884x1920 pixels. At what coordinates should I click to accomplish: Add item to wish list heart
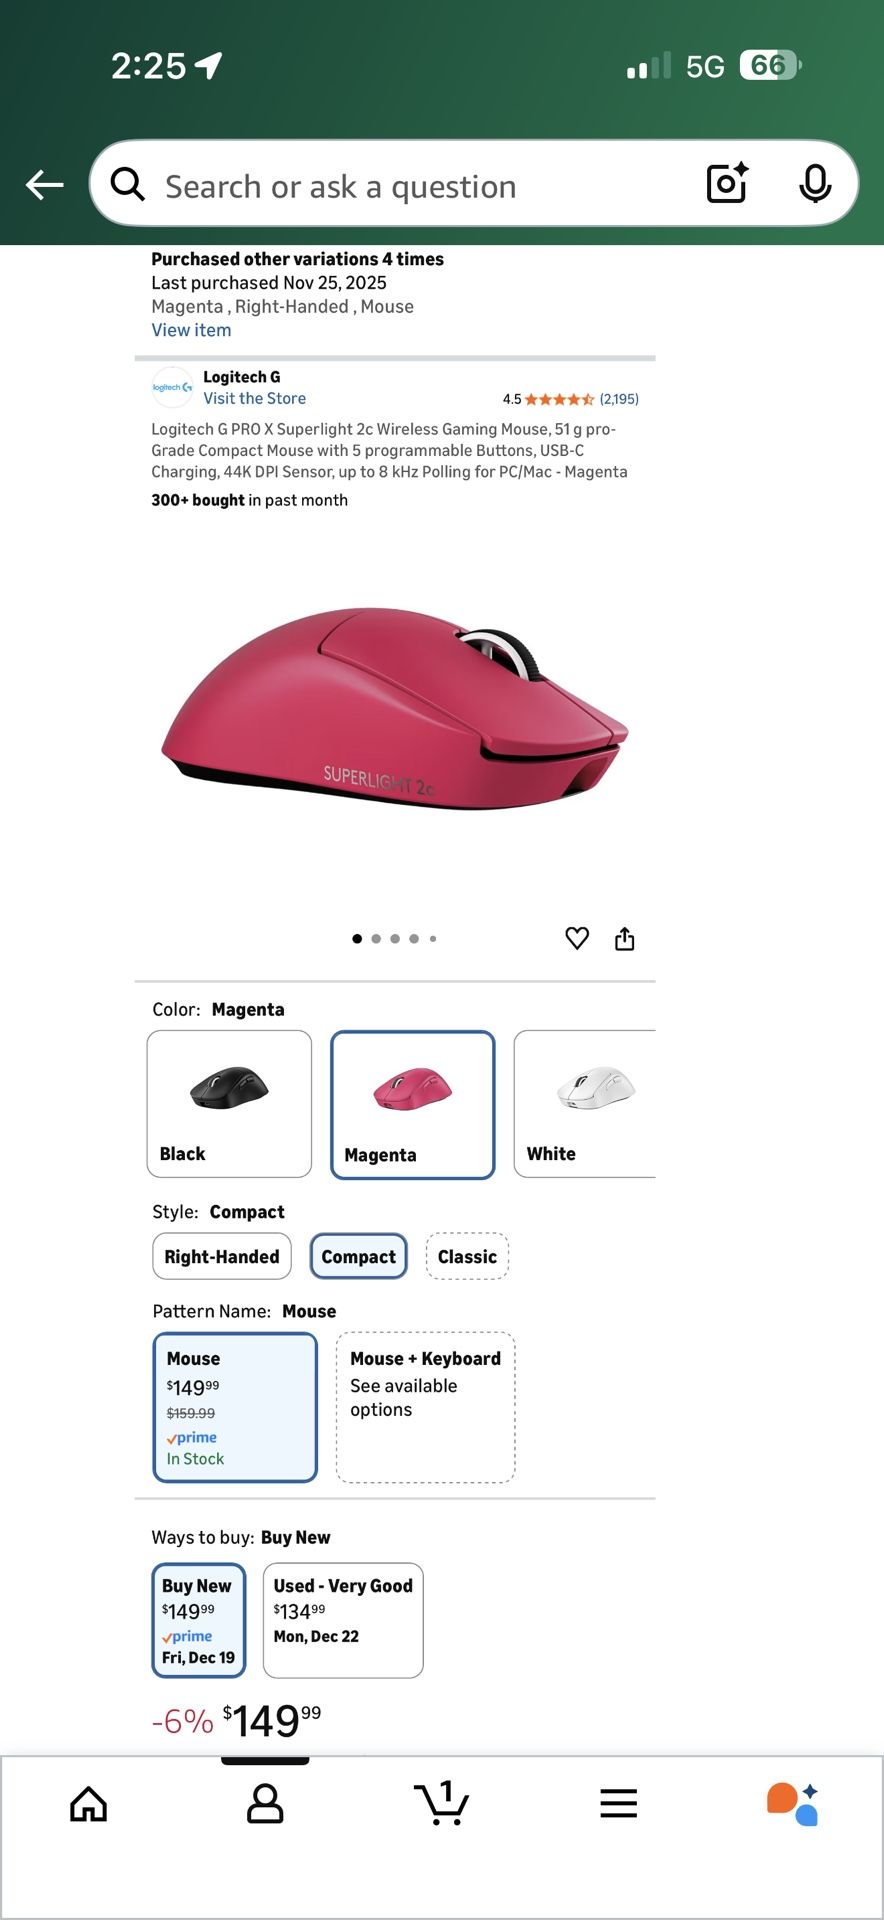click(577, 938)
